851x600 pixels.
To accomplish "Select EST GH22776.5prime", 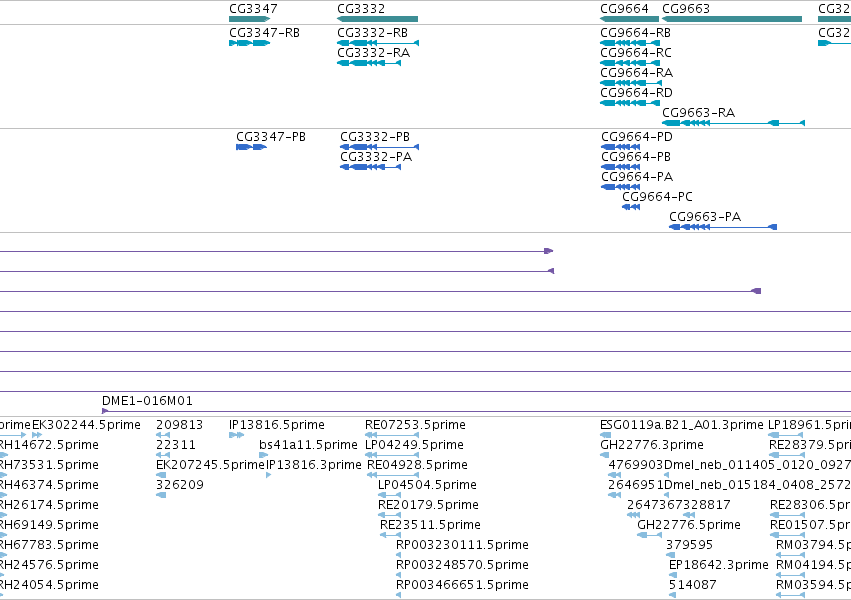I will click(x=689, y=525).
